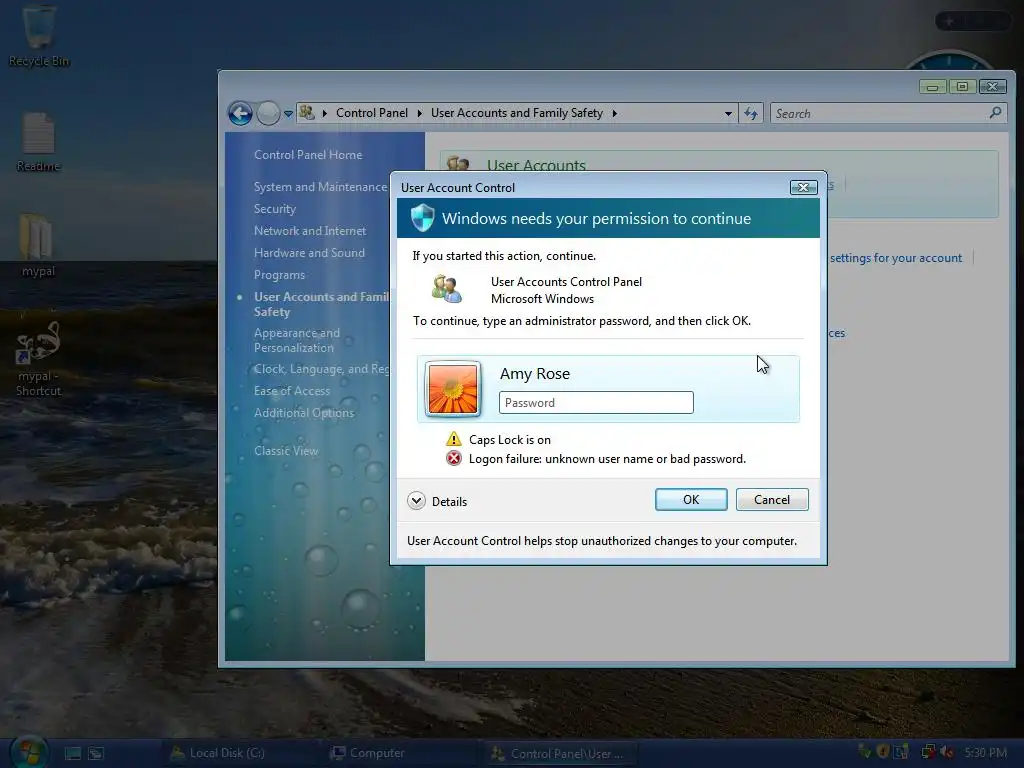Click the red logon failure error icon
This screenshot has height=768, width=1024.
453,458
